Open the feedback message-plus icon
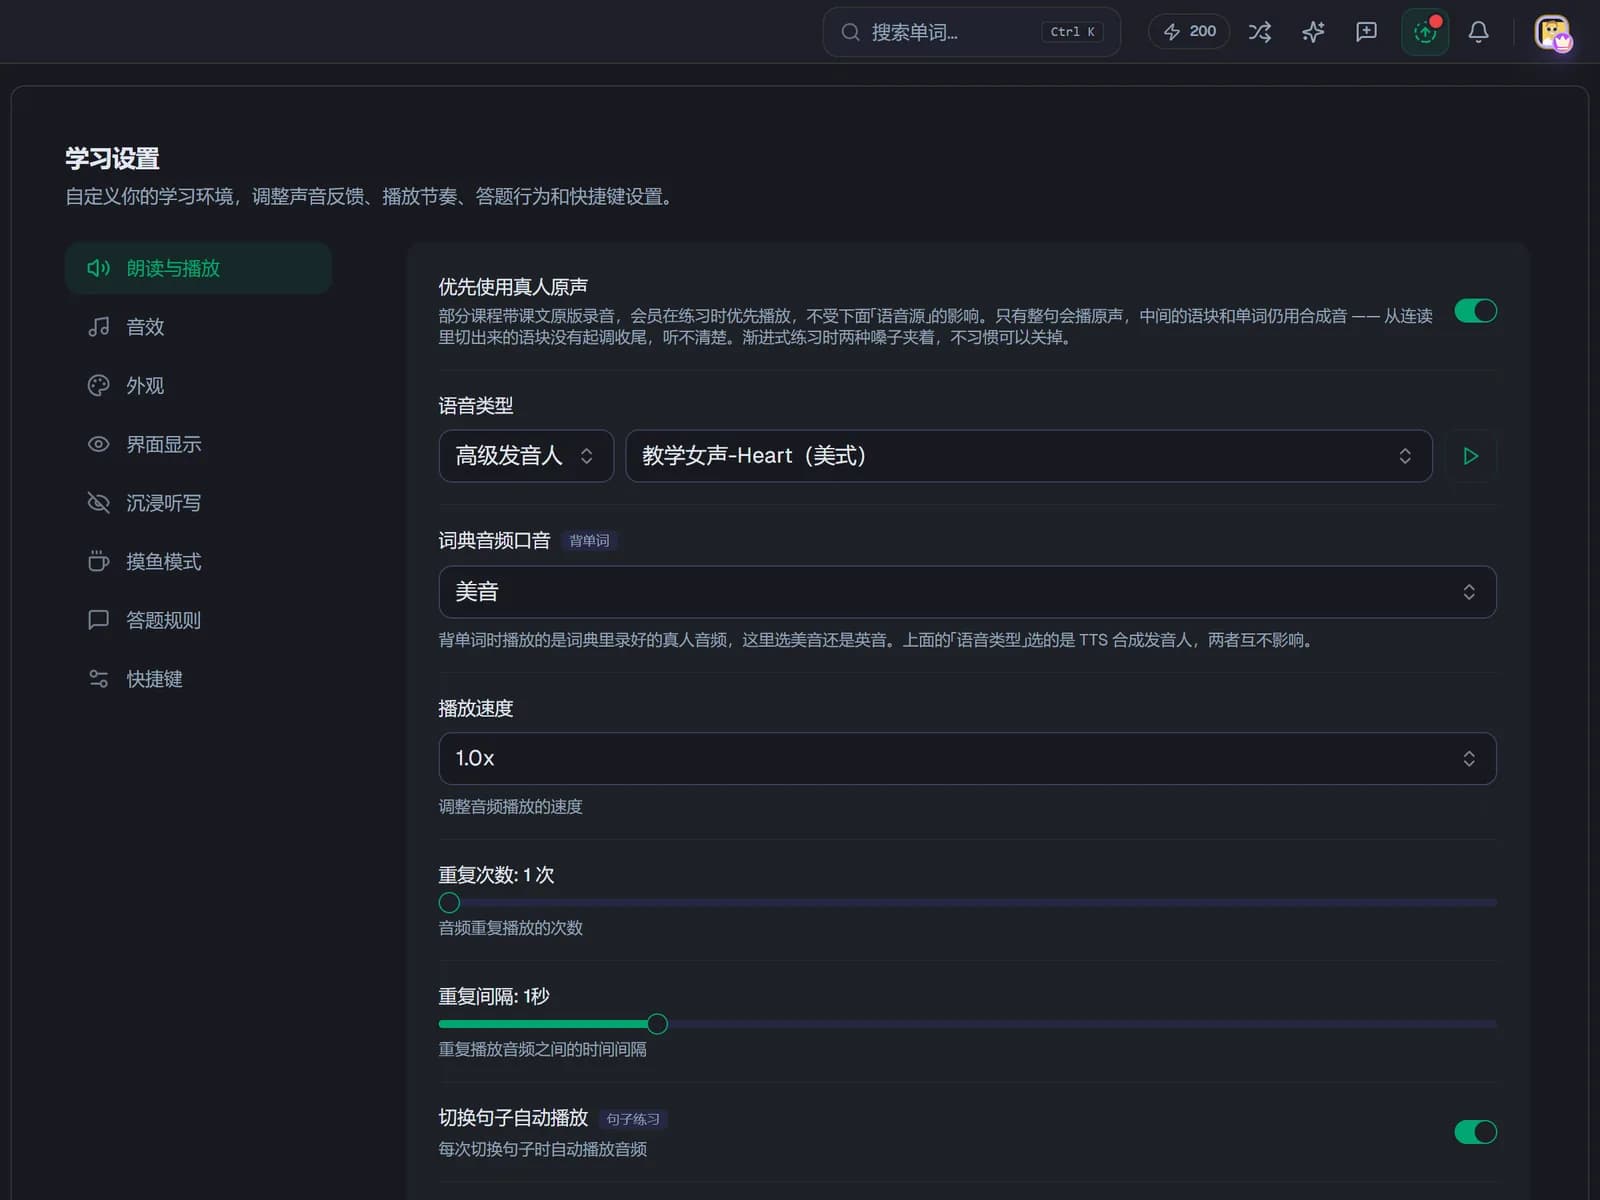The width and height of the screenshot is (1600, 1200). coord(1366,32)
